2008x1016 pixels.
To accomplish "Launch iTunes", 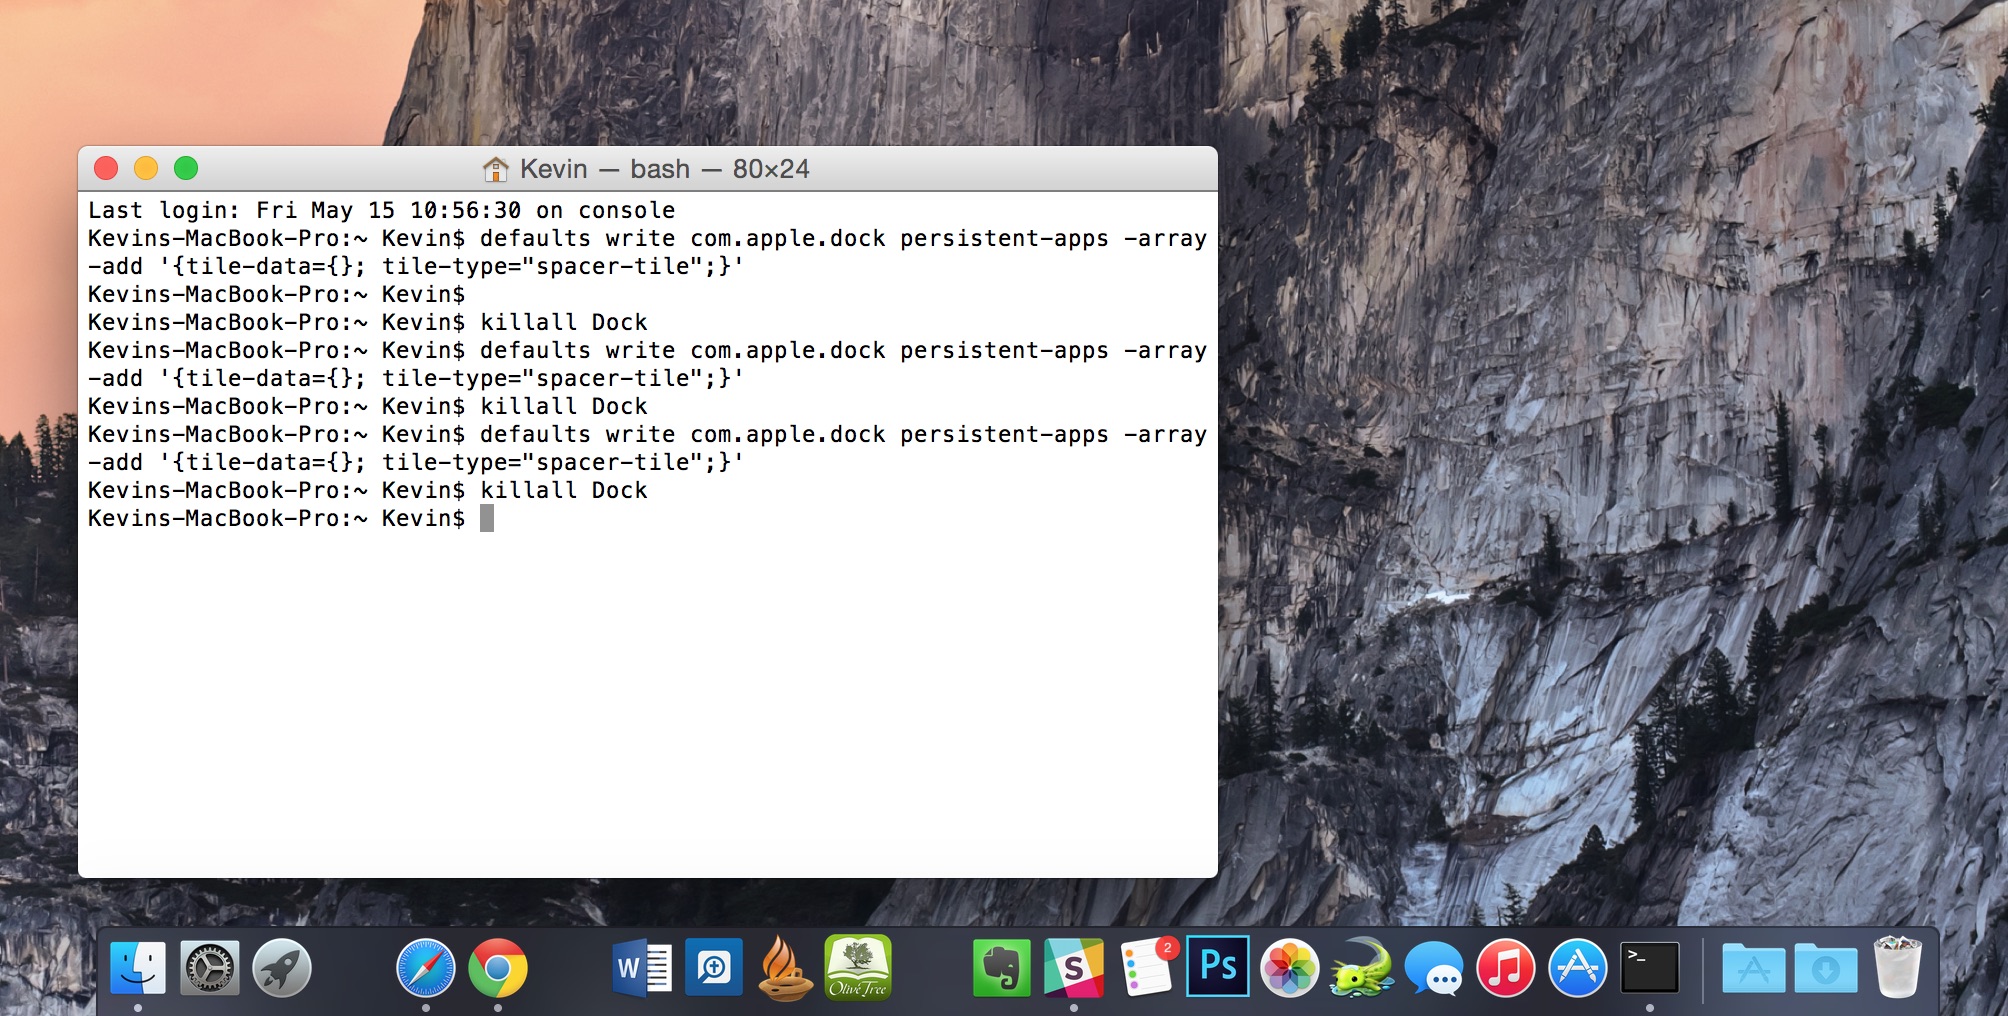I will pyautogui.click(x=1507, y=968).
